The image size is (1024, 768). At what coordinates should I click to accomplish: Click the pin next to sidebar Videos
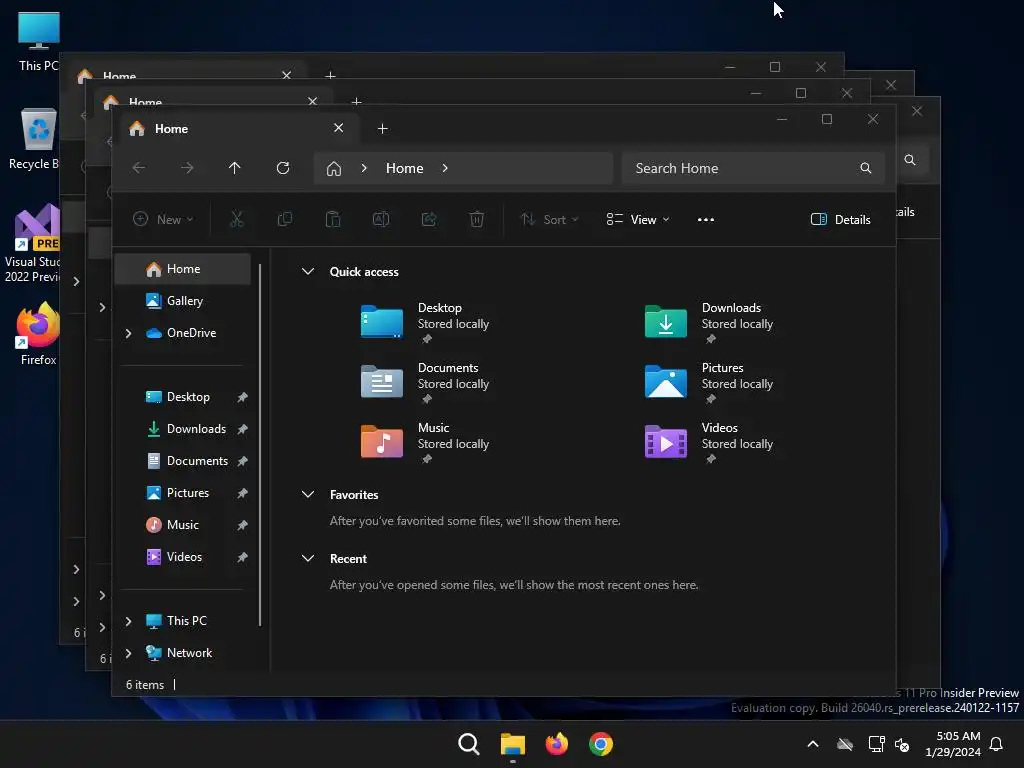pyautogui.click(x=242, y=557)
